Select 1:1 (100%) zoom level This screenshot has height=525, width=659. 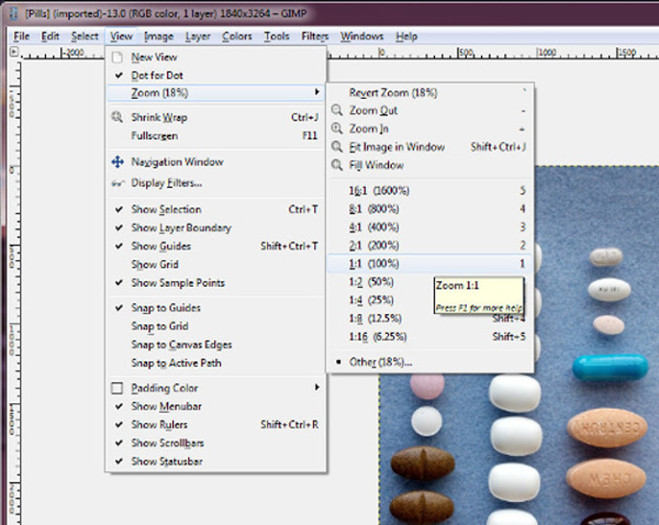376,263
